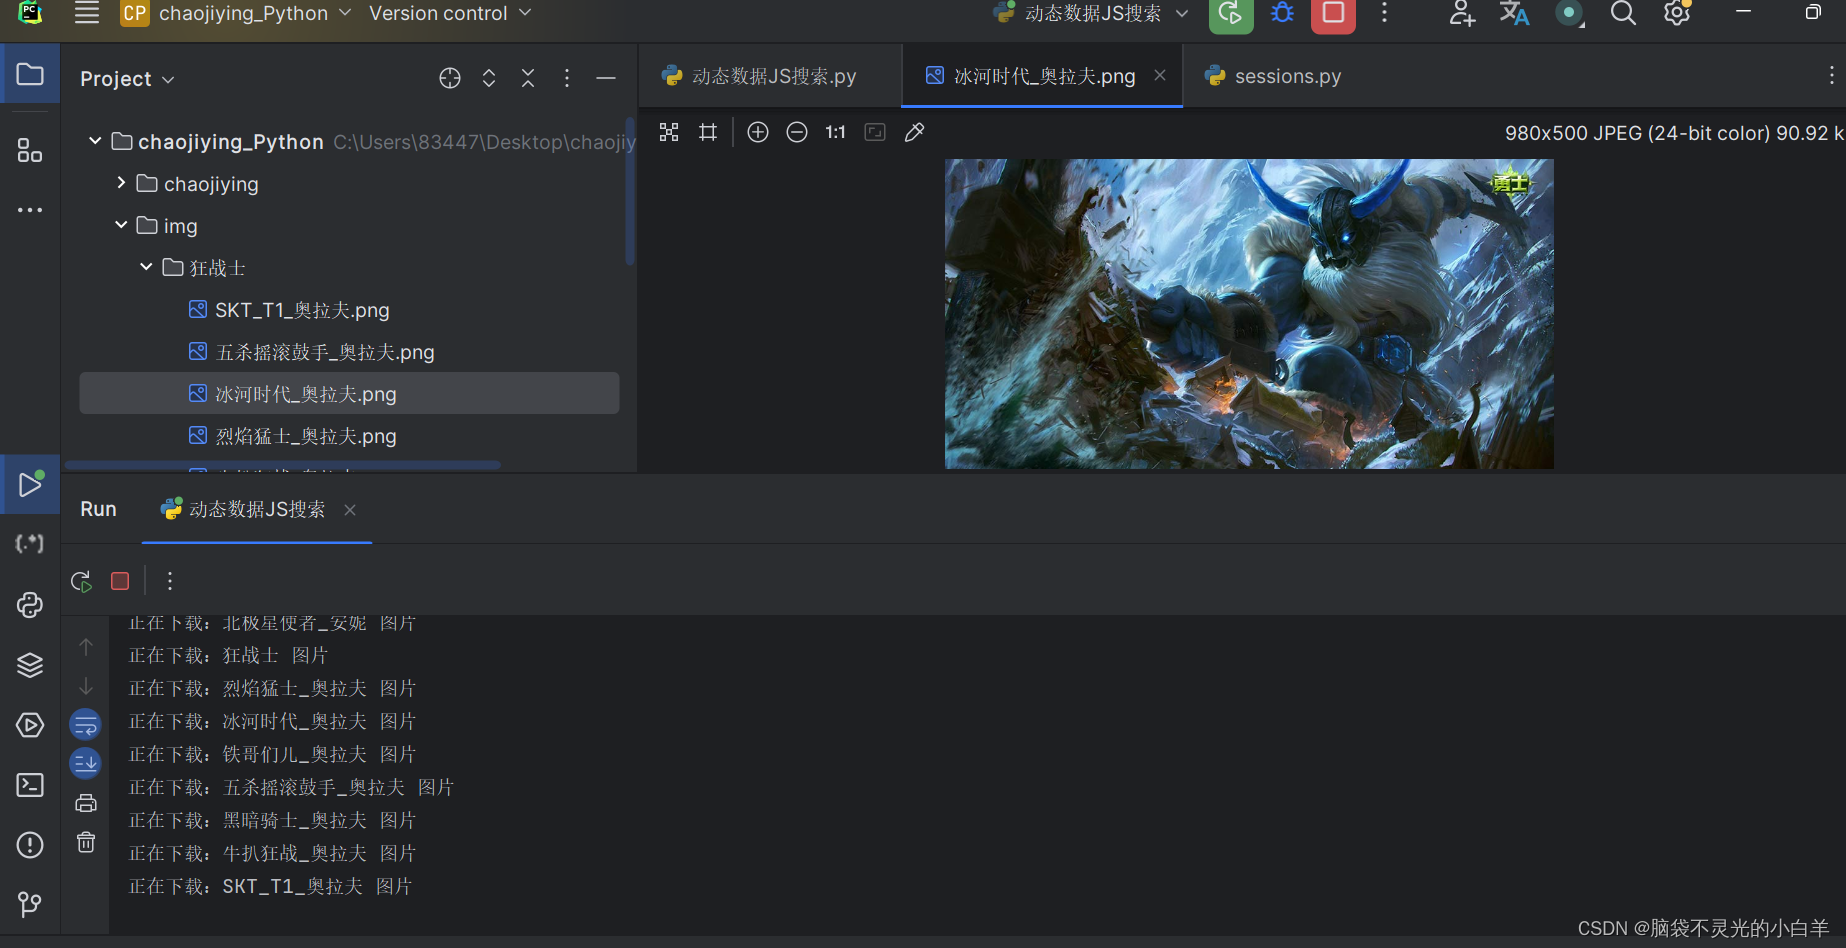Stop the running process in Run panel
1846x948 pixels.
120,581
